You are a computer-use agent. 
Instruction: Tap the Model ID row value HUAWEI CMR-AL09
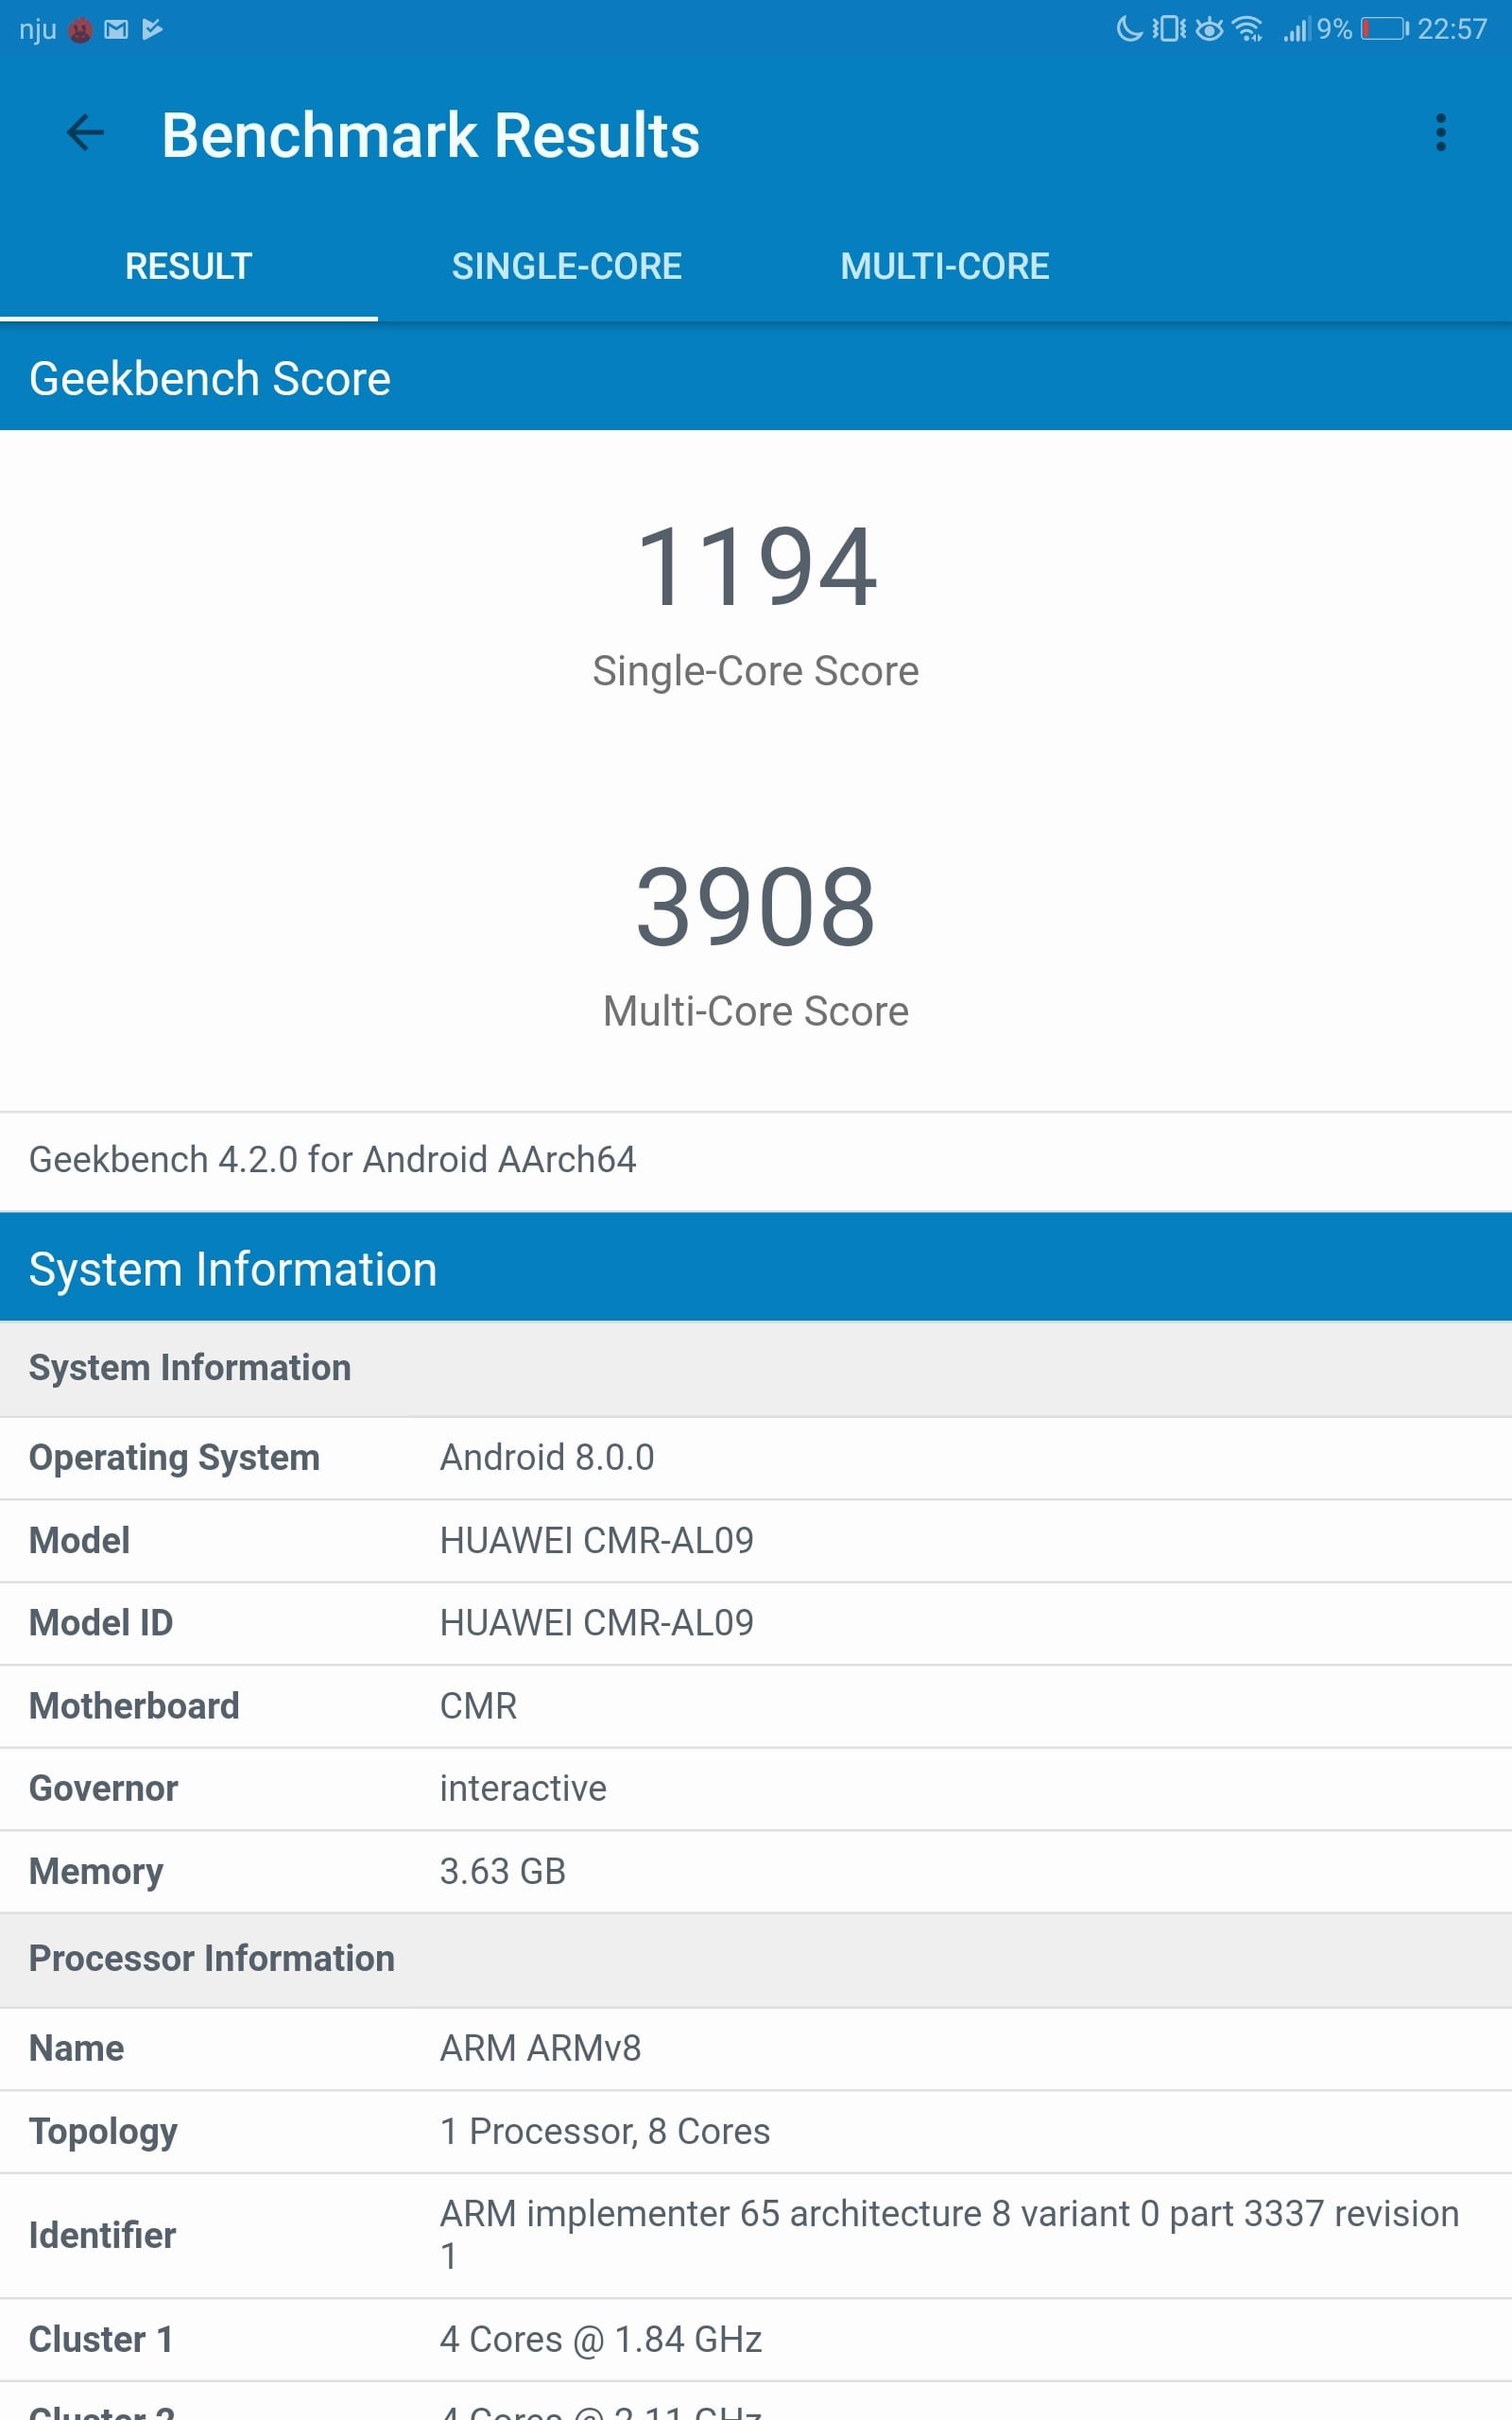point(597,1622)
